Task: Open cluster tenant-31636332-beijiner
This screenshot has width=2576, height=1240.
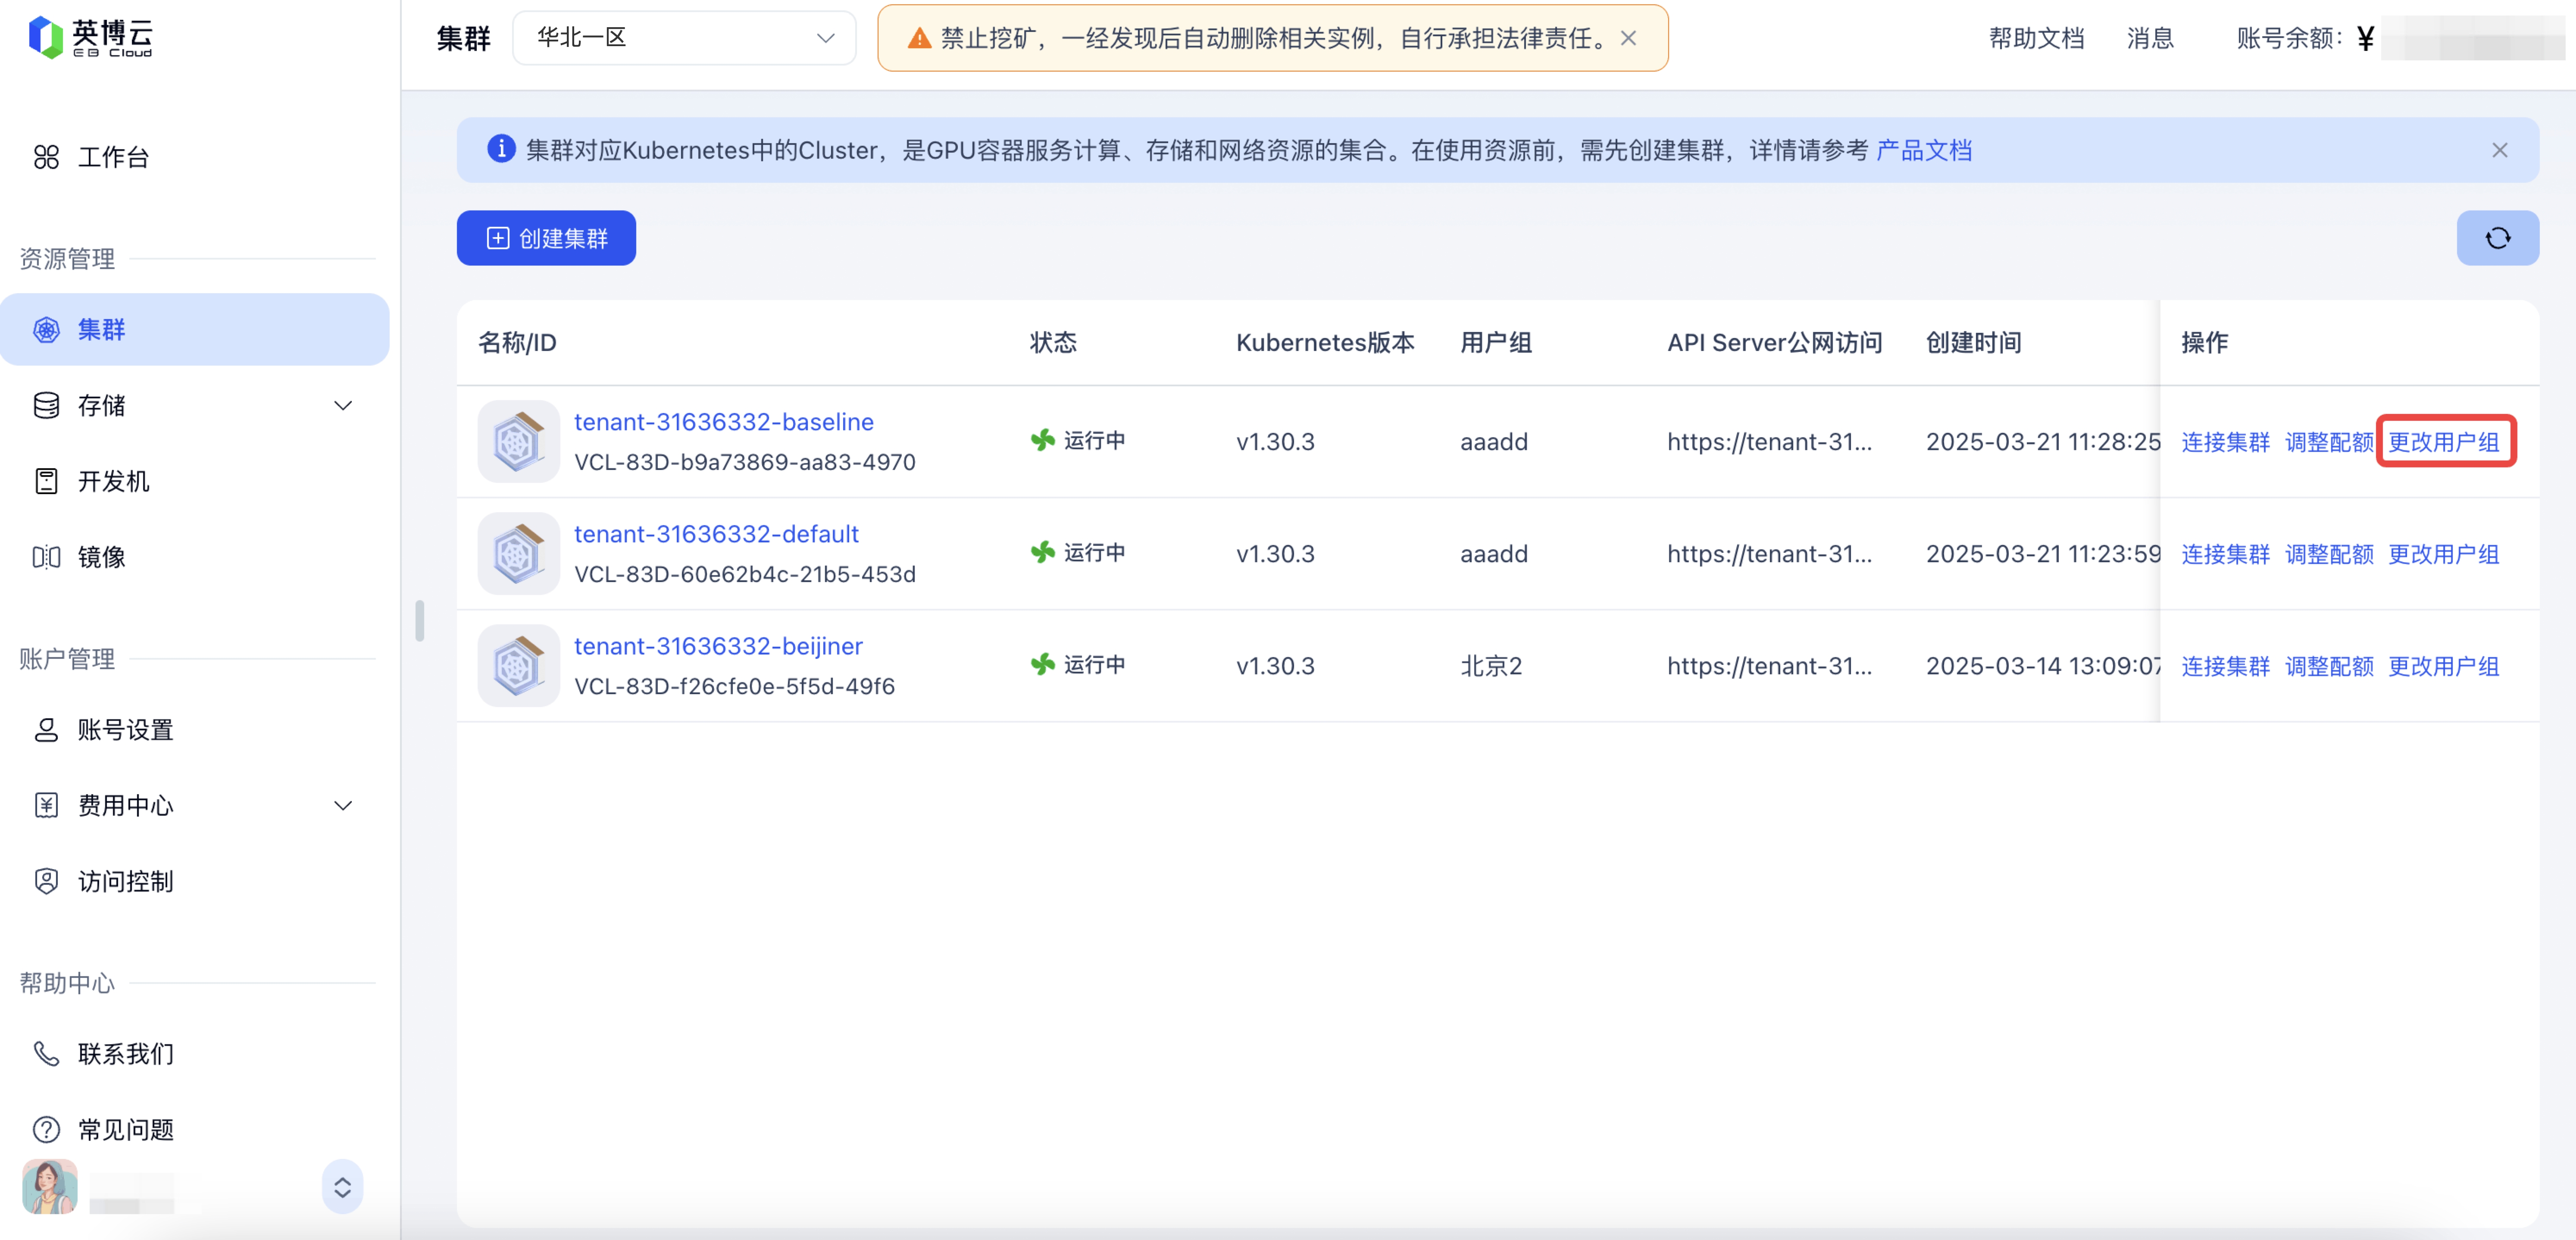Action: pos(718,645)
